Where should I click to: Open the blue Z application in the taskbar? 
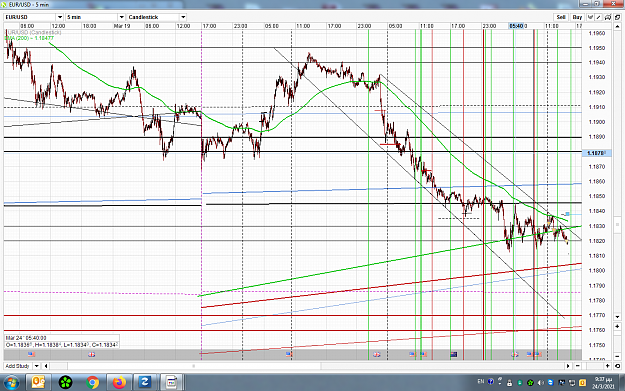click(145, 383)
